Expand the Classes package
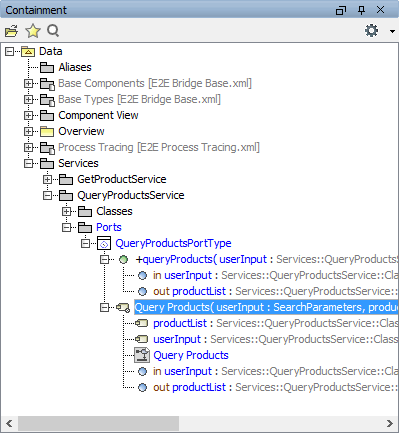 click(66, 211)
